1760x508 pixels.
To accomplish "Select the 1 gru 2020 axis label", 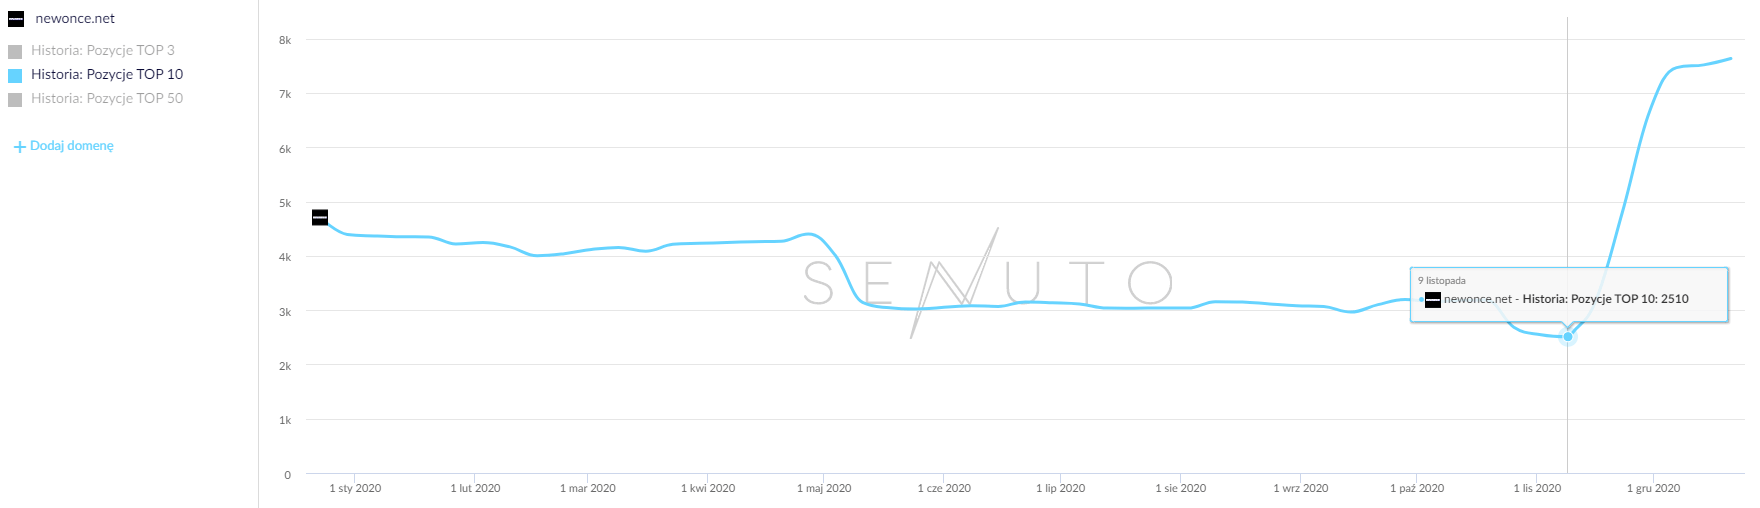I will [1653, 488].
